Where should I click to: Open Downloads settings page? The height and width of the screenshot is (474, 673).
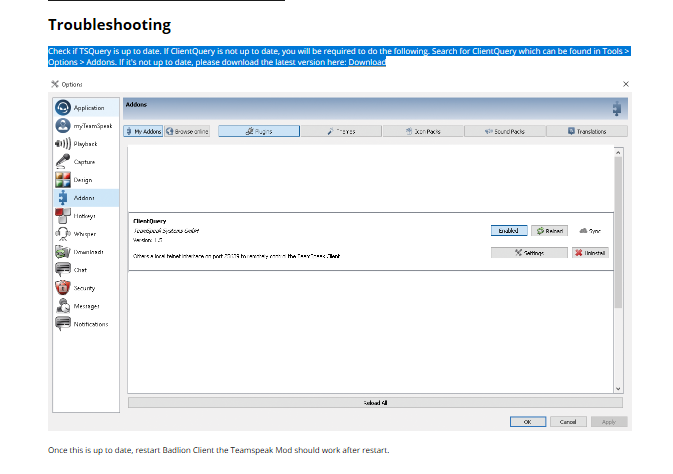pos(86,252)
